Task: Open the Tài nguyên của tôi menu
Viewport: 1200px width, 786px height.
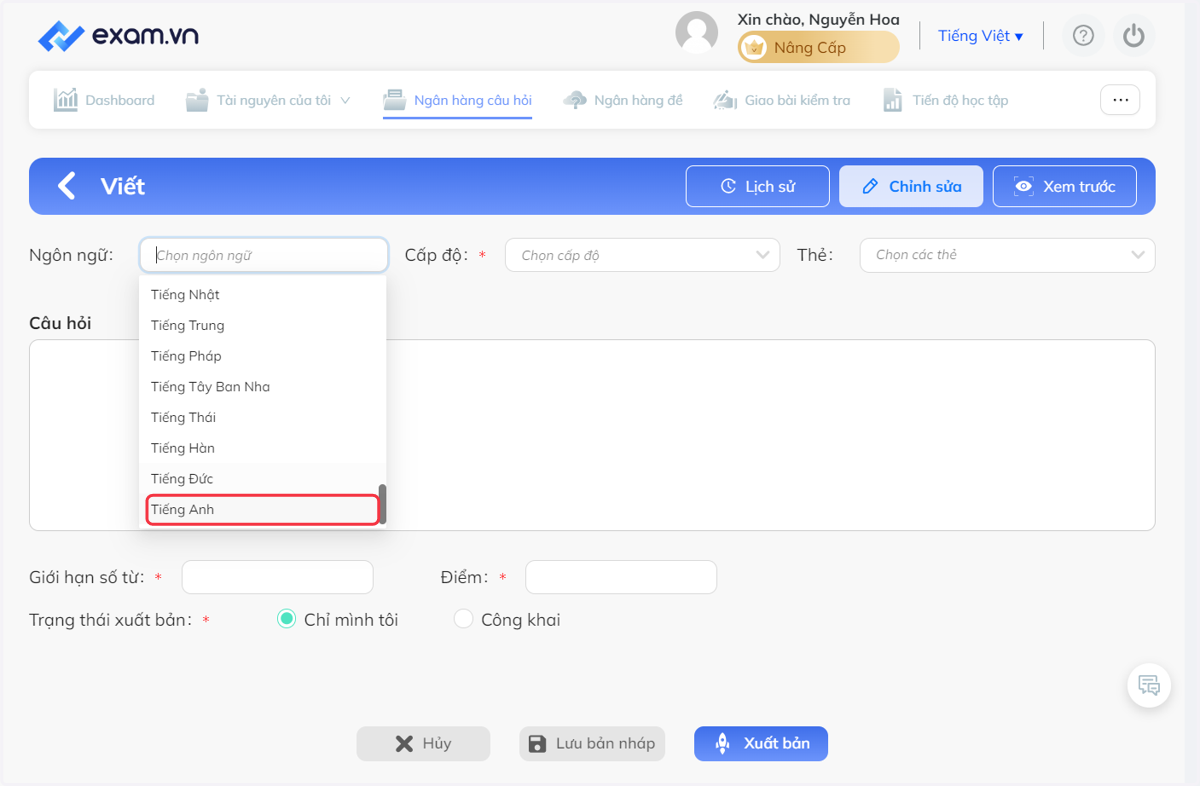Action: point(268,100)
